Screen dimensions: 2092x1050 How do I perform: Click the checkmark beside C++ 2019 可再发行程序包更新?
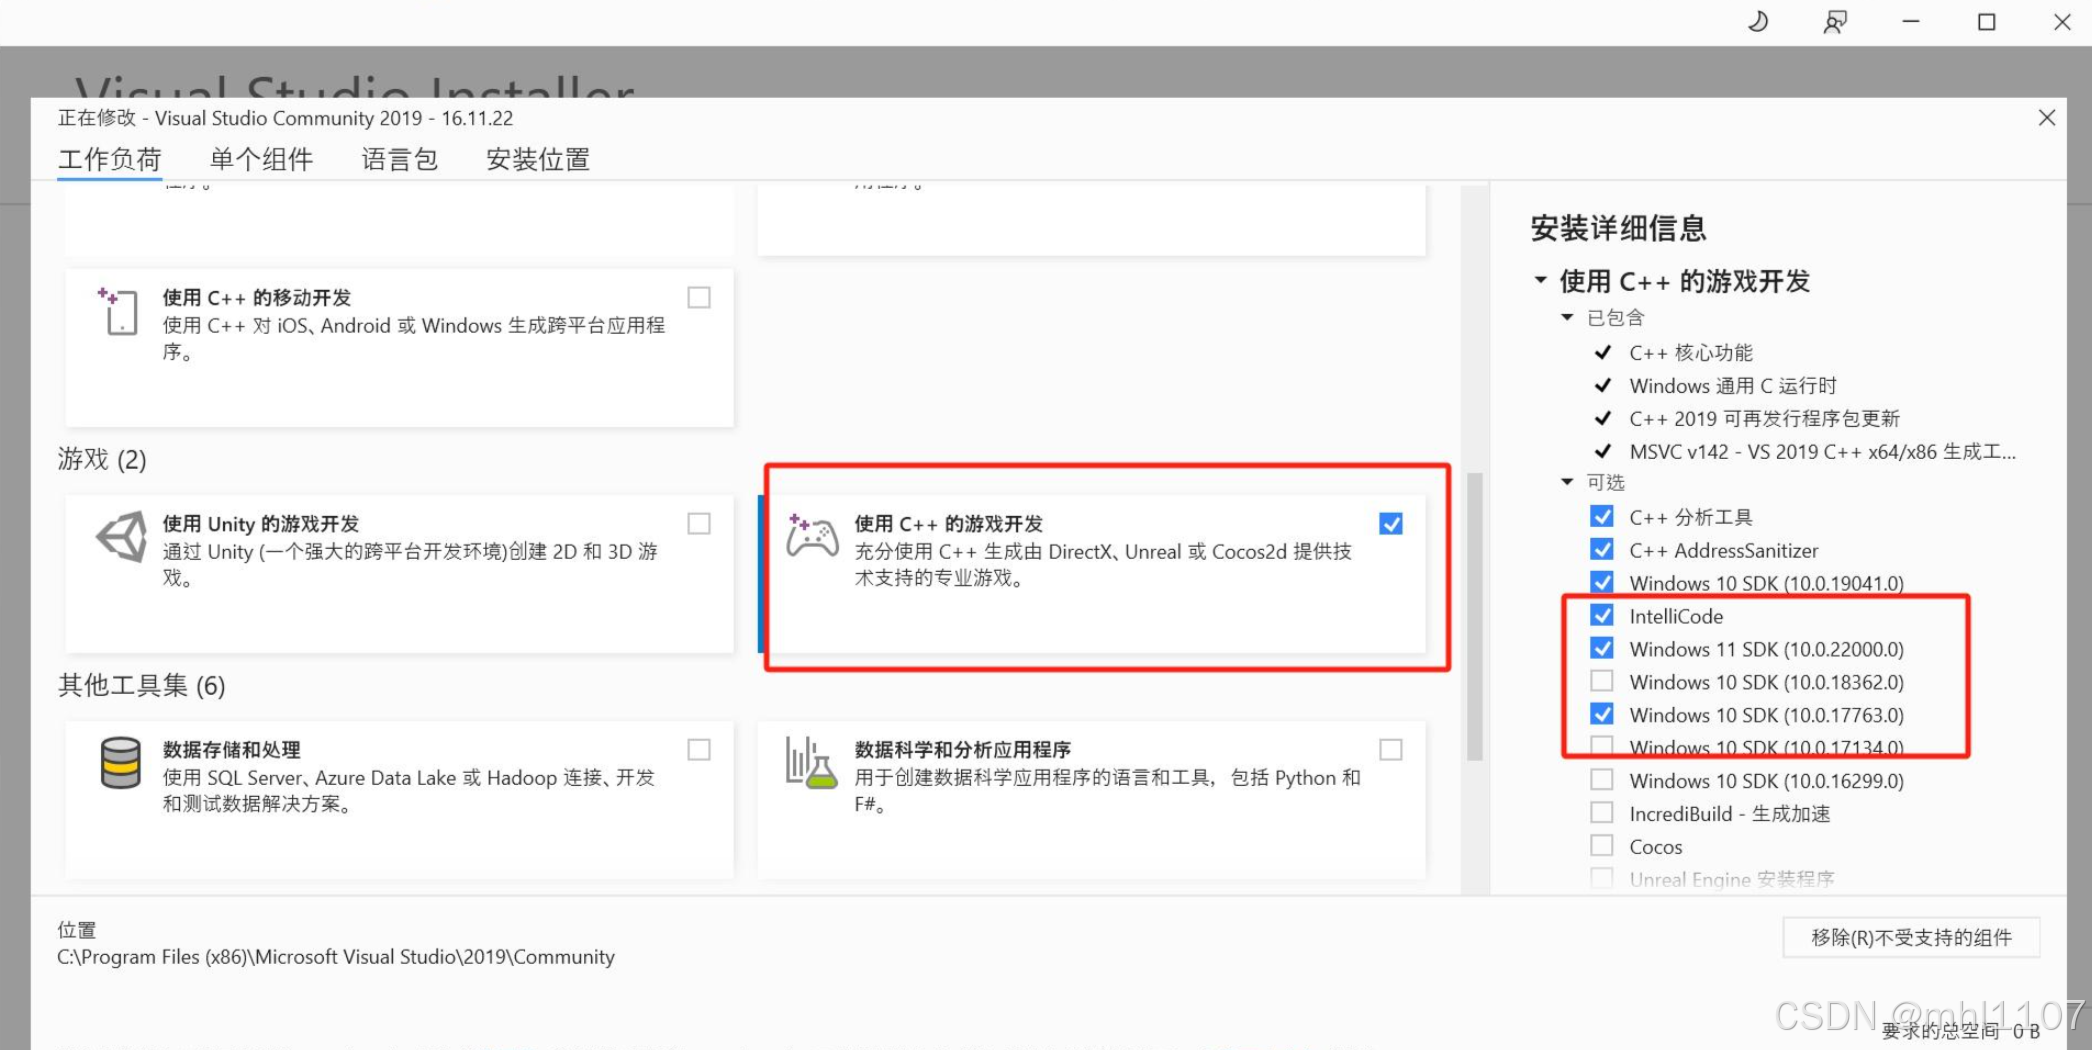[1603, 418]
